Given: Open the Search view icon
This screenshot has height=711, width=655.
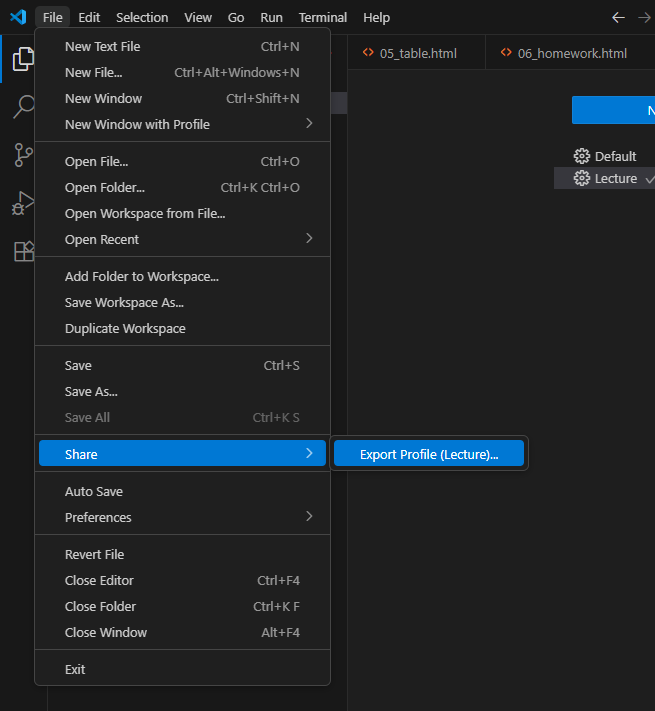Looking at the screenshot, I should [x=22, y=107].
